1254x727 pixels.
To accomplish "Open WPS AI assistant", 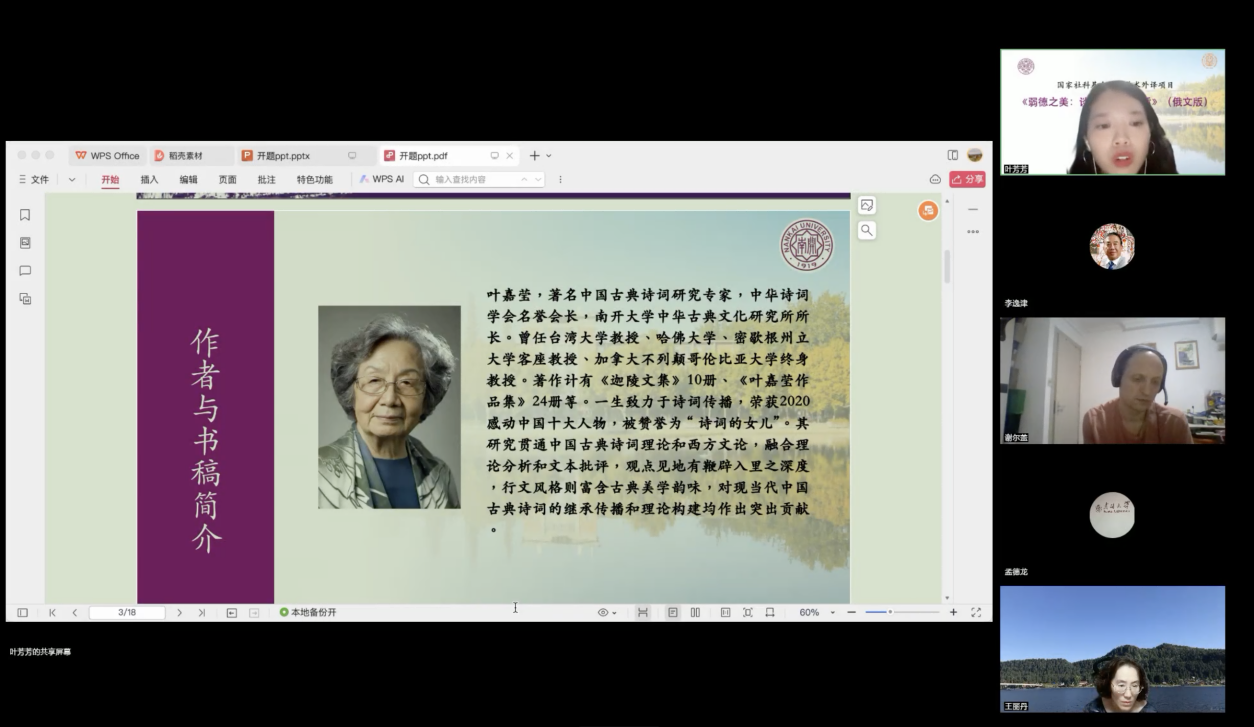I will click(x=382, y=180).
